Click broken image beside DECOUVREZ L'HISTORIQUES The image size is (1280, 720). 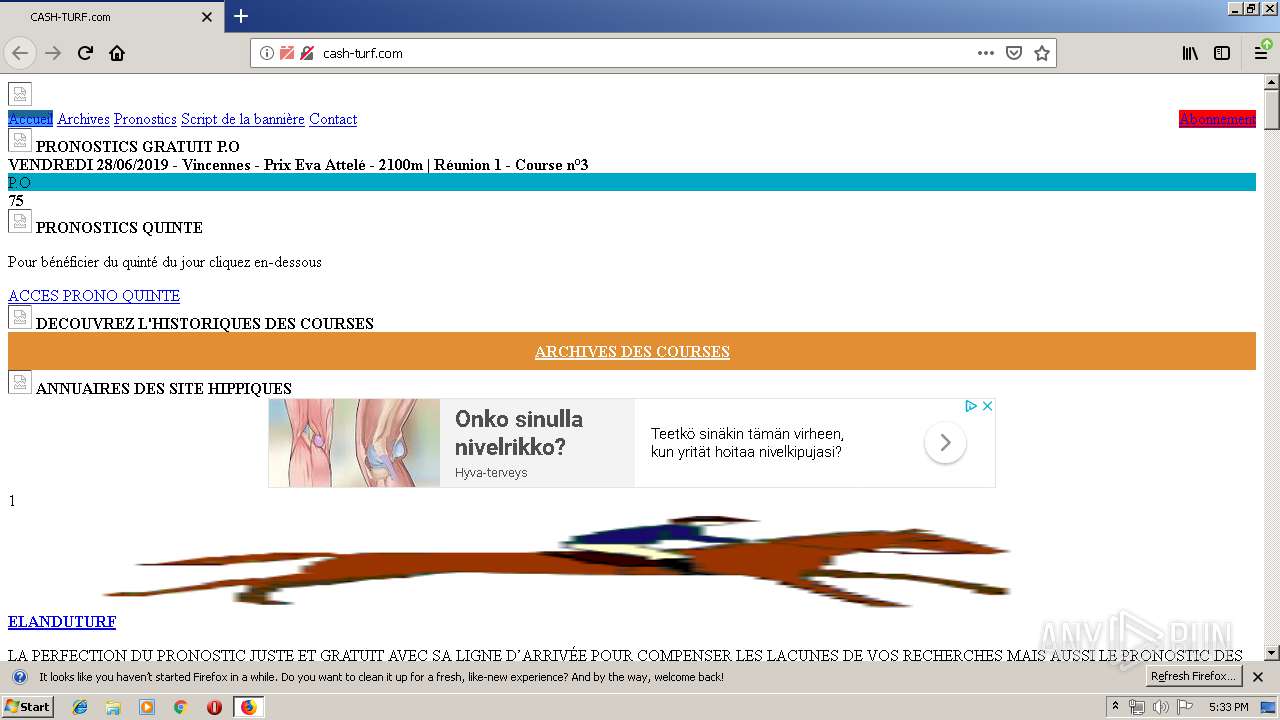pyautogui.click(x=20, y=317)
